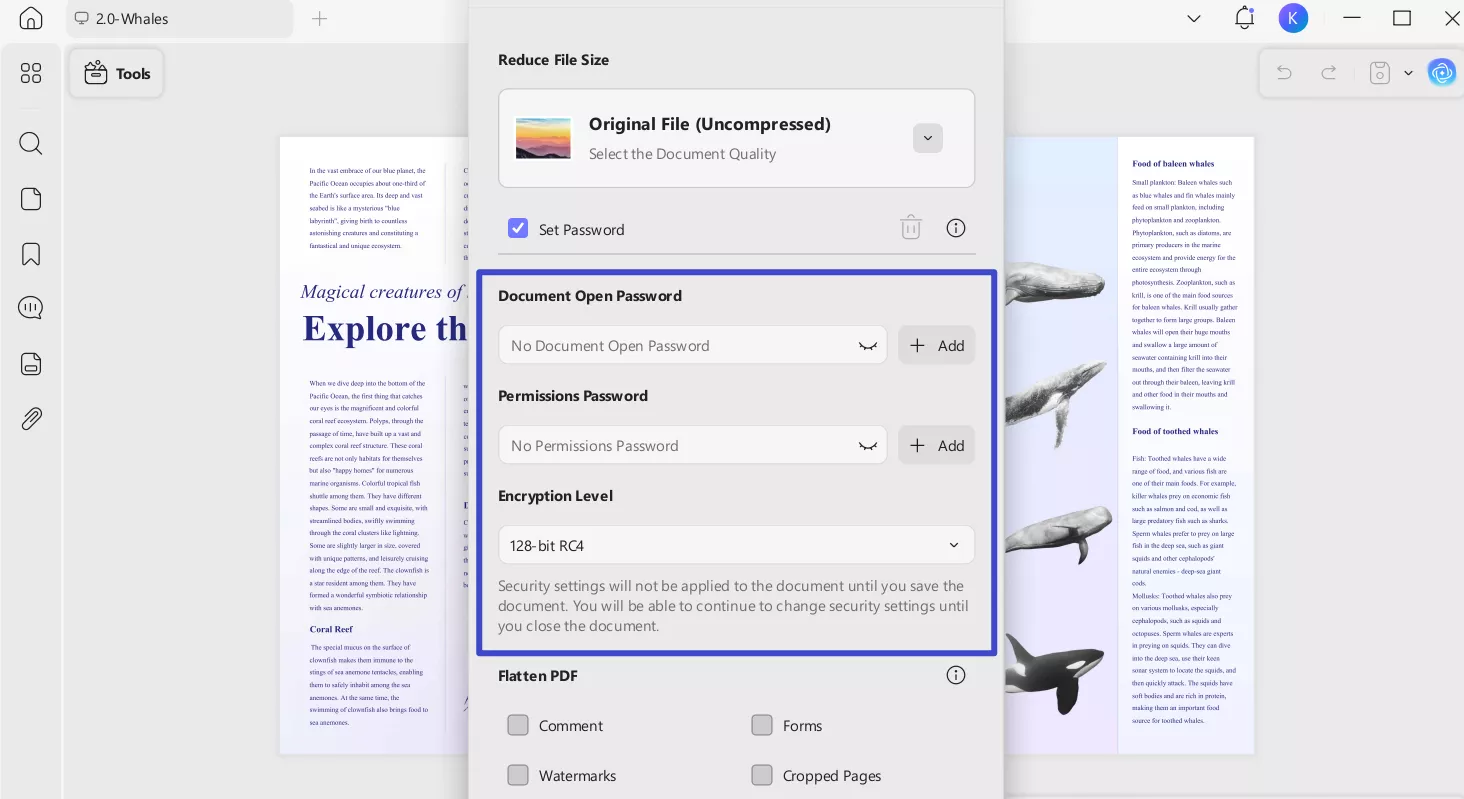Enable the Watermarks flatten checkbox
This screenshot has height=799, width=1464.
click(518, 775)
